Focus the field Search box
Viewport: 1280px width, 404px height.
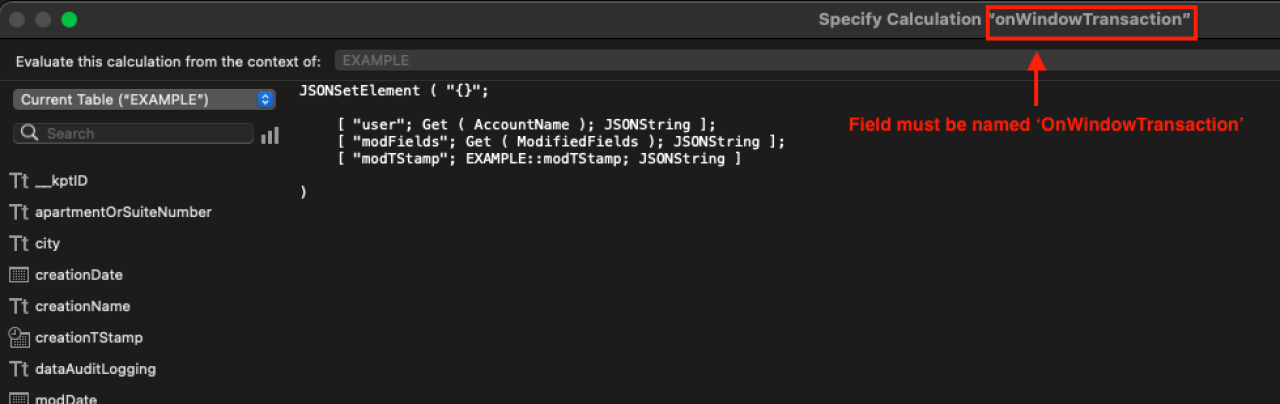point(134,133)
